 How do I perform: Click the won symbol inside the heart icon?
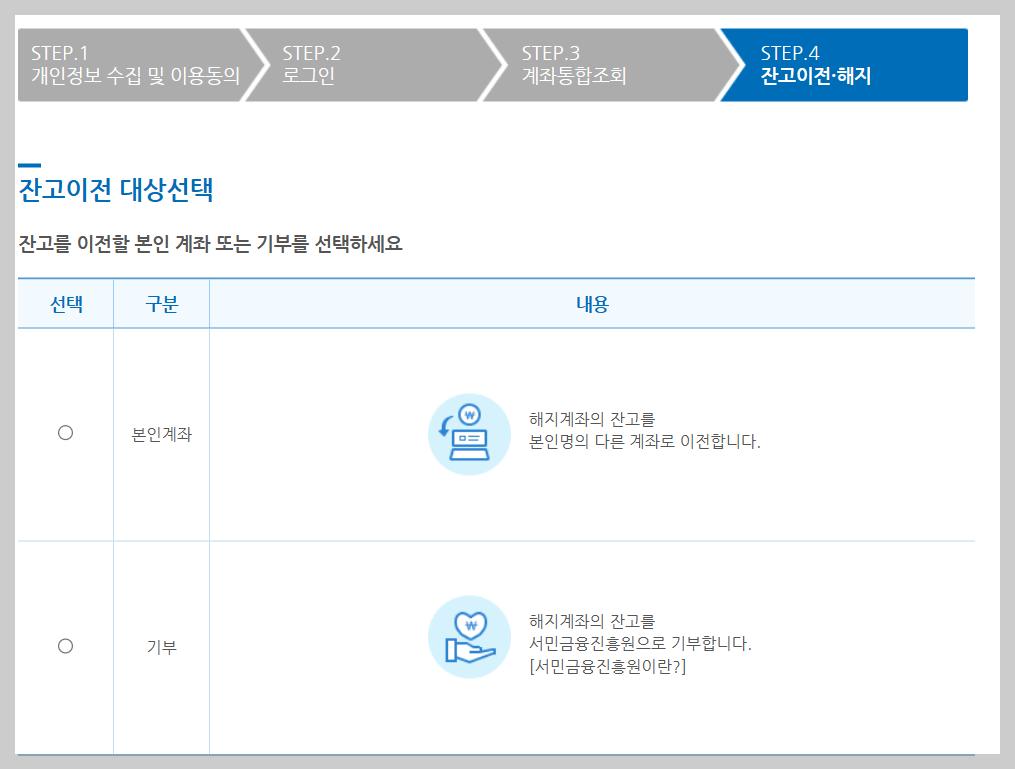coord(470,624)
